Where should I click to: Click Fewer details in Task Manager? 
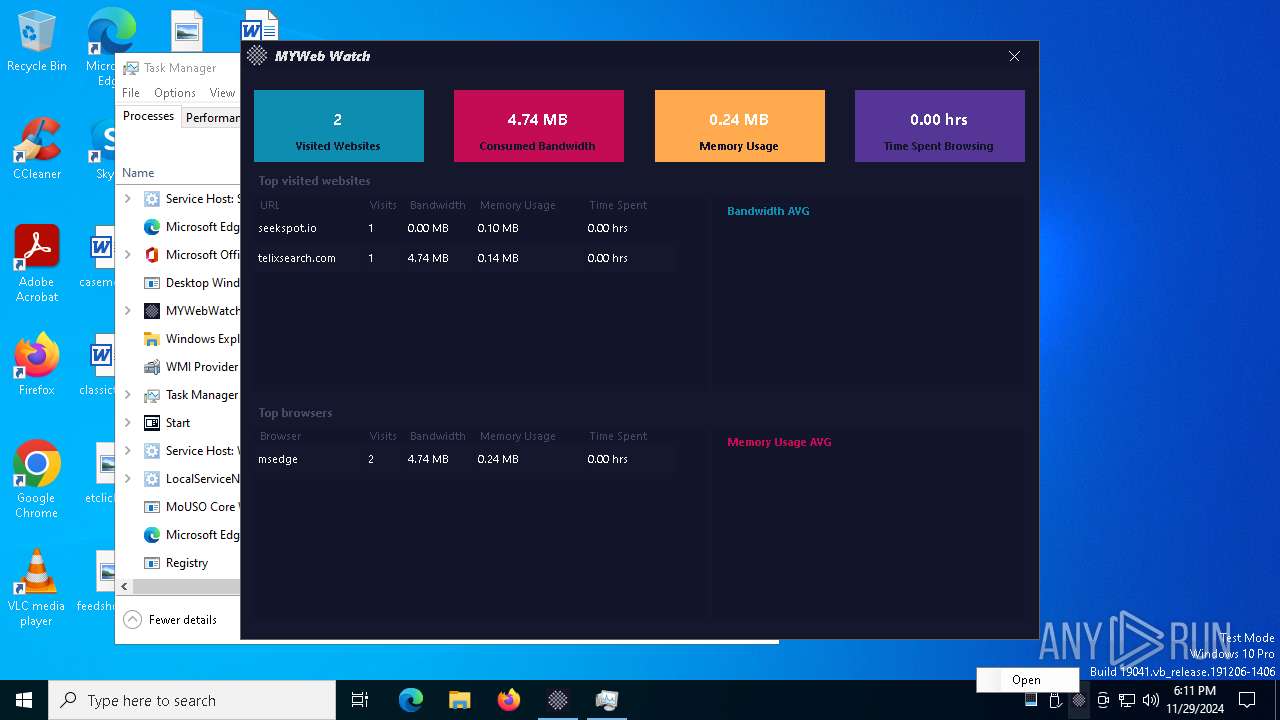(171, 620)
